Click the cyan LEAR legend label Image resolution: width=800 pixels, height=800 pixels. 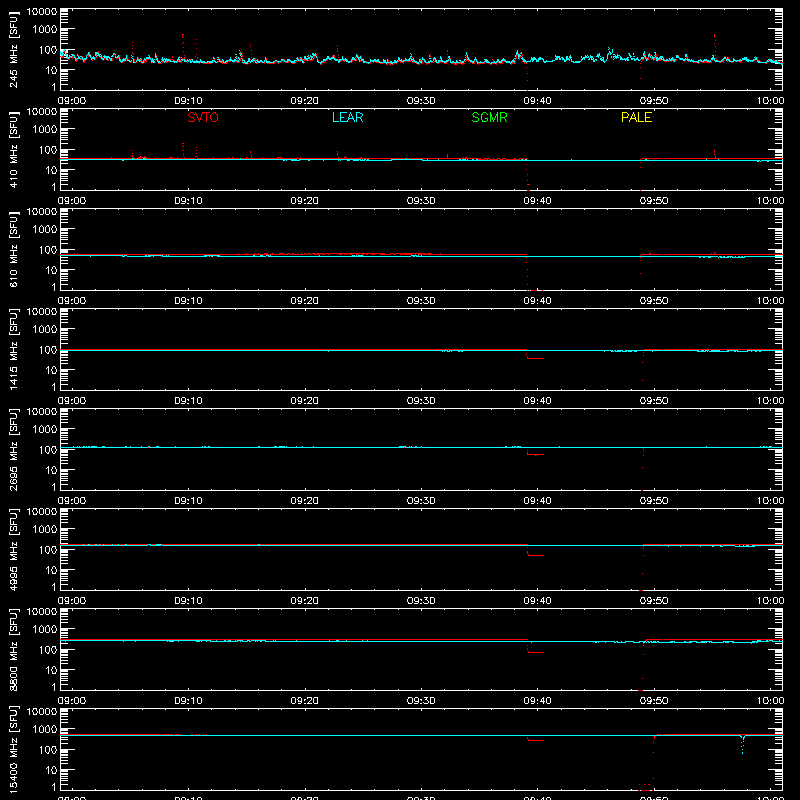(347, 117)
